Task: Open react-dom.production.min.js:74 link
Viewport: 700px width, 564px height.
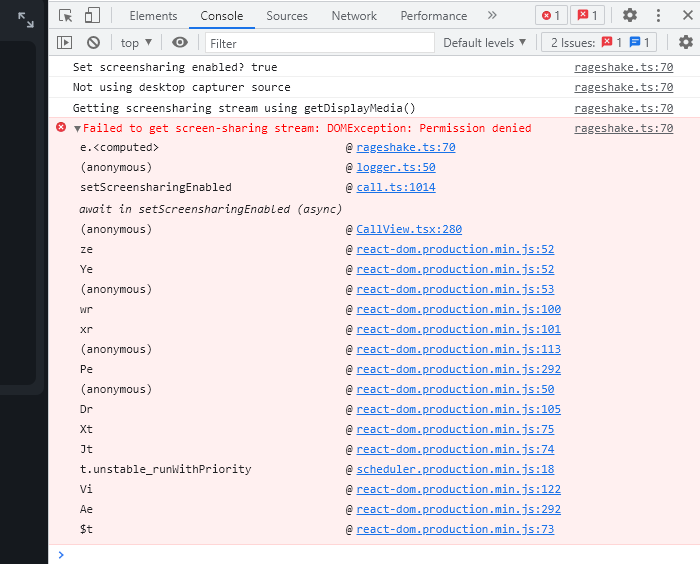Action: (x=455, y=450)
